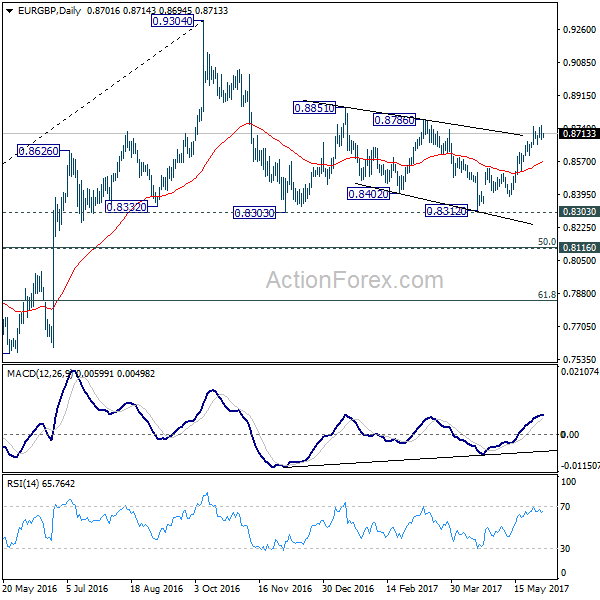Viewport: 600px width, 600px height.
Task: Click the MACD 0.021074 scale value
Action: tap(580, 371)
